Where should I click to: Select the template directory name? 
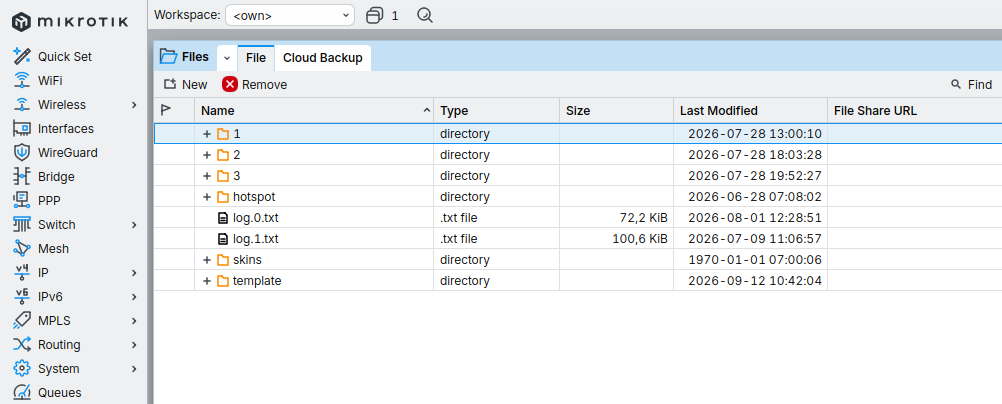coord(257,281)
